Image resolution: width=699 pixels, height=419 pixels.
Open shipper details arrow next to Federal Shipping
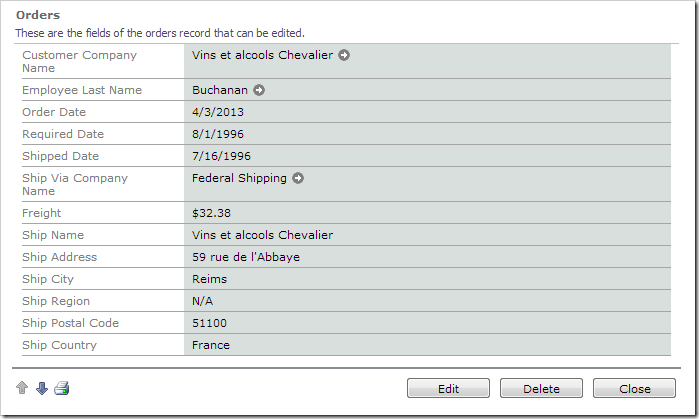(298, 178)
